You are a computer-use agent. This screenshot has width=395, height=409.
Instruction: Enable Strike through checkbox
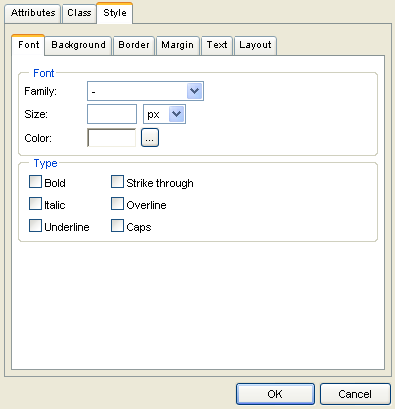pyautogui.click(x=117, y=182)
